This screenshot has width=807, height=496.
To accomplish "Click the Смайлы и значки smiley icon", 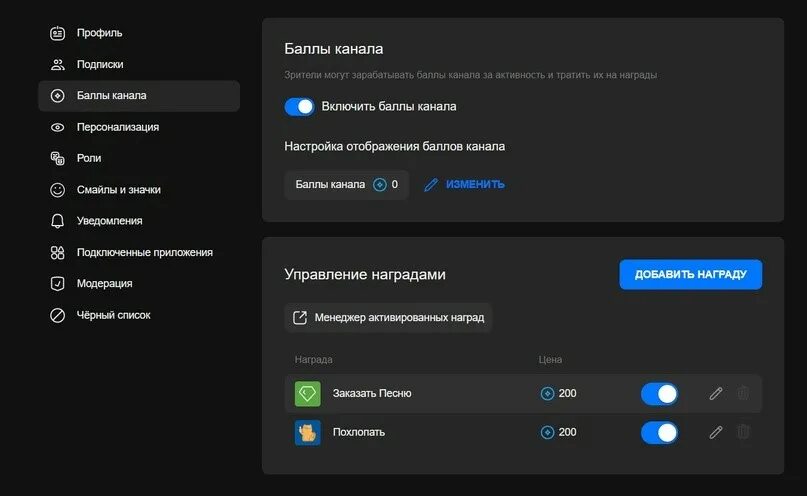I will coord(57,190).
